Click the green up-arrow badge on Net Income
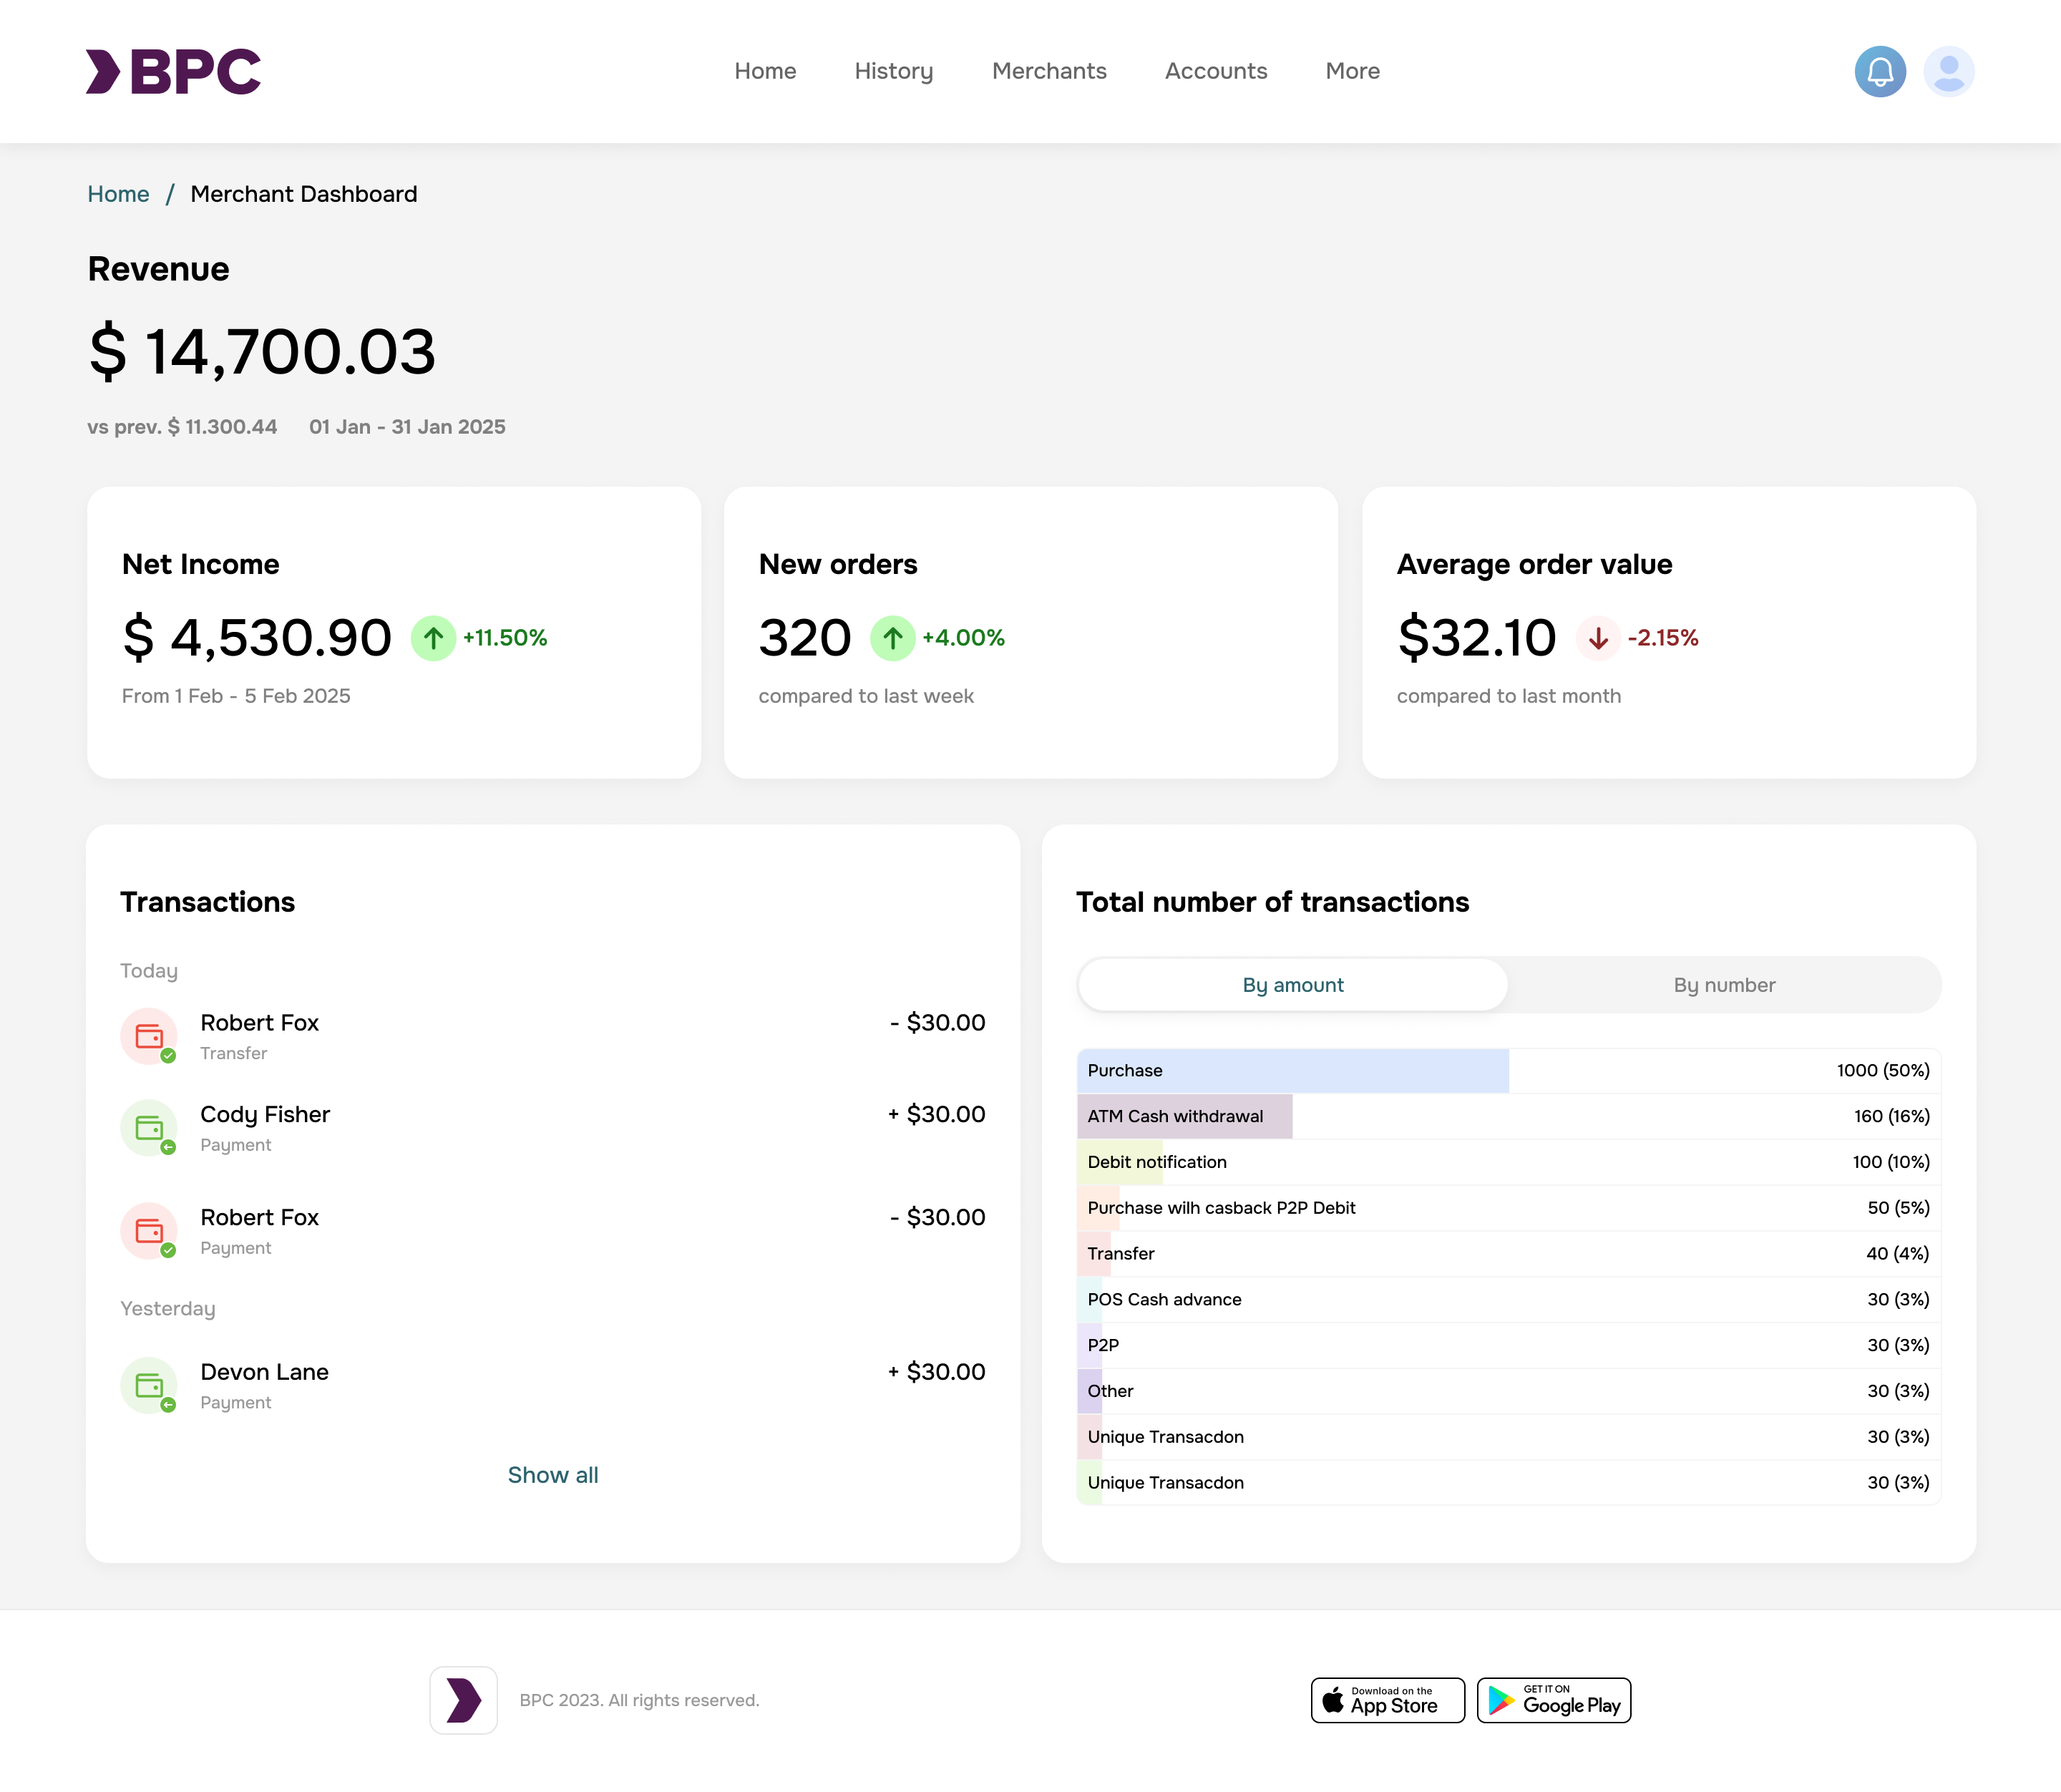This screenshot has height=1792, width=2061. pyautogui.click(x=432, y=637)
